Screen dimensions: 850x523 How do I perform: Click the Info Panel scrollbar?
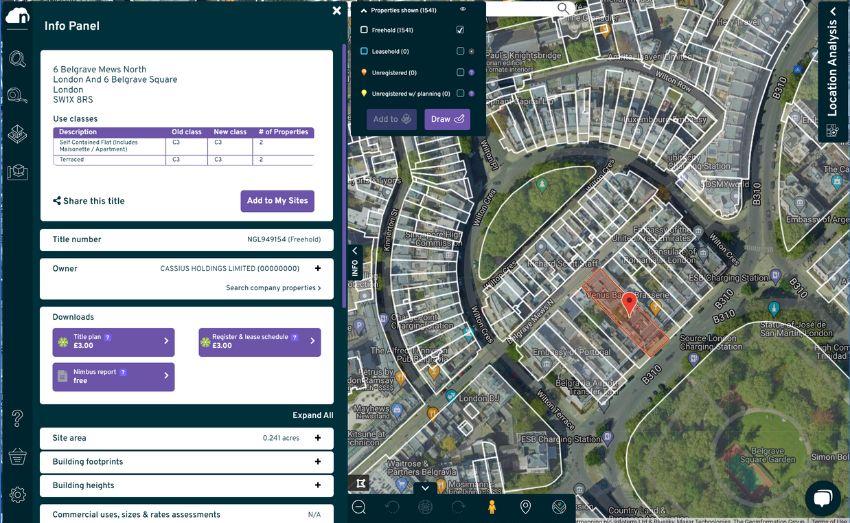pyautogui.click(x=344, y=176)
